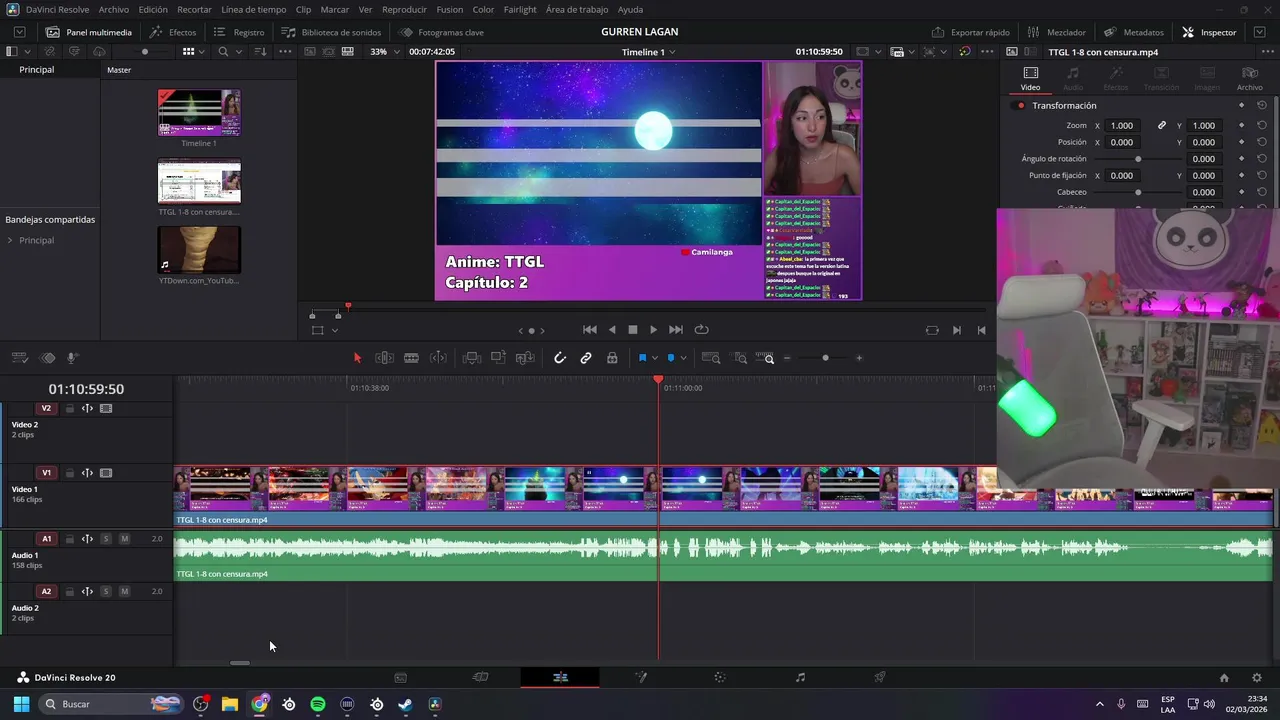The width and height of the screenshot is (1280, 720).
Task: Open viewer transform overlay dropdown
Action: click(x=334, y=331)
